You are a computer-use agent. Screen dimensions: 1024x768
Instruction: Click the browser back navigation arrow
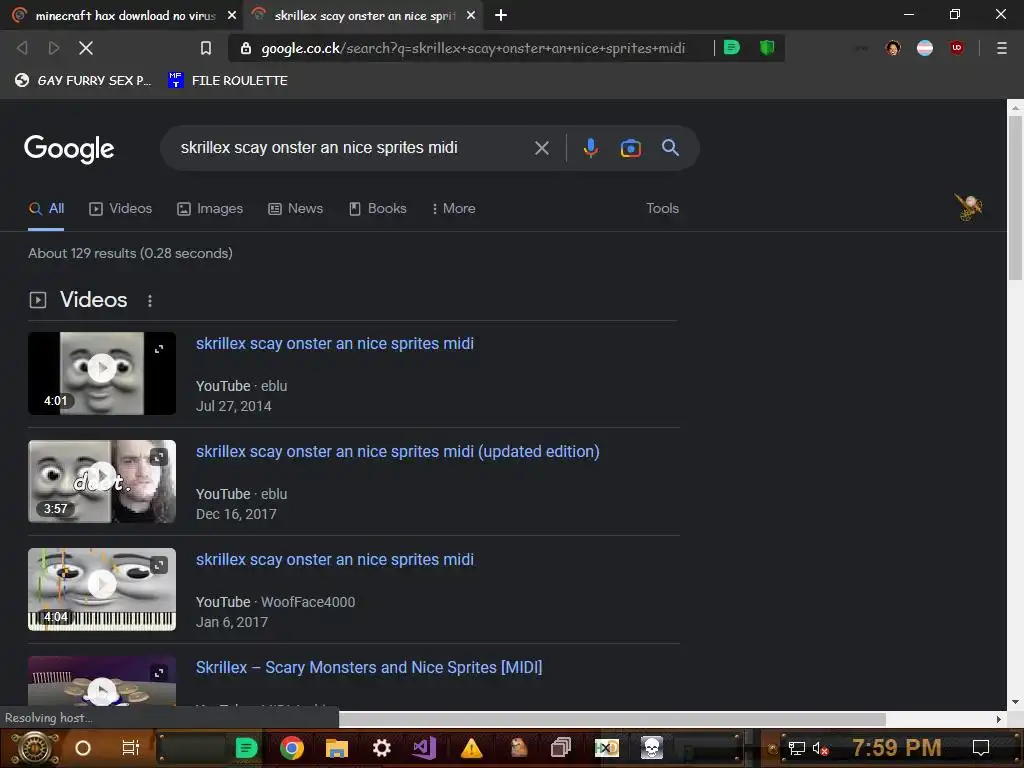pyautogui.click(x=22, y=48)
